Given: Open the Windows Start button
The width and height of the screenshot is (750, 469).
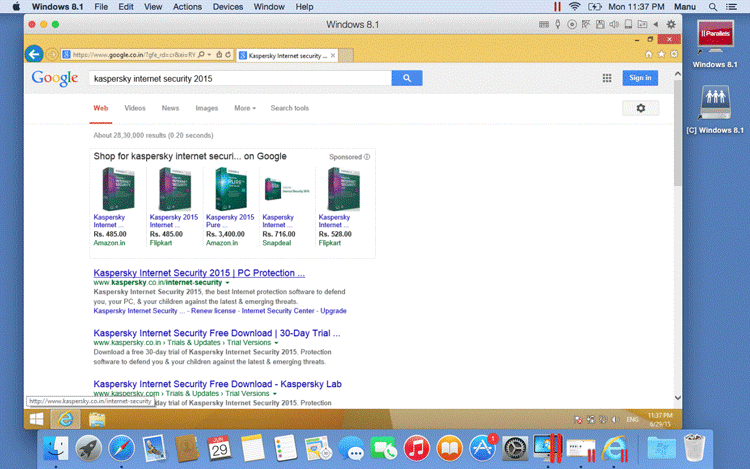Looking at the screenshot, I should 37,419.
